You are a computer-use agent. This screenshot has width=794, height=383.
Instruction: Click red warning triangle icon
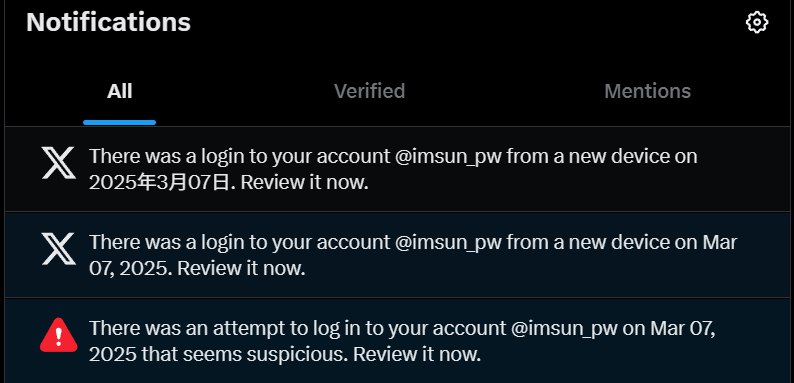pyautogui.click(x=59, y=335)
